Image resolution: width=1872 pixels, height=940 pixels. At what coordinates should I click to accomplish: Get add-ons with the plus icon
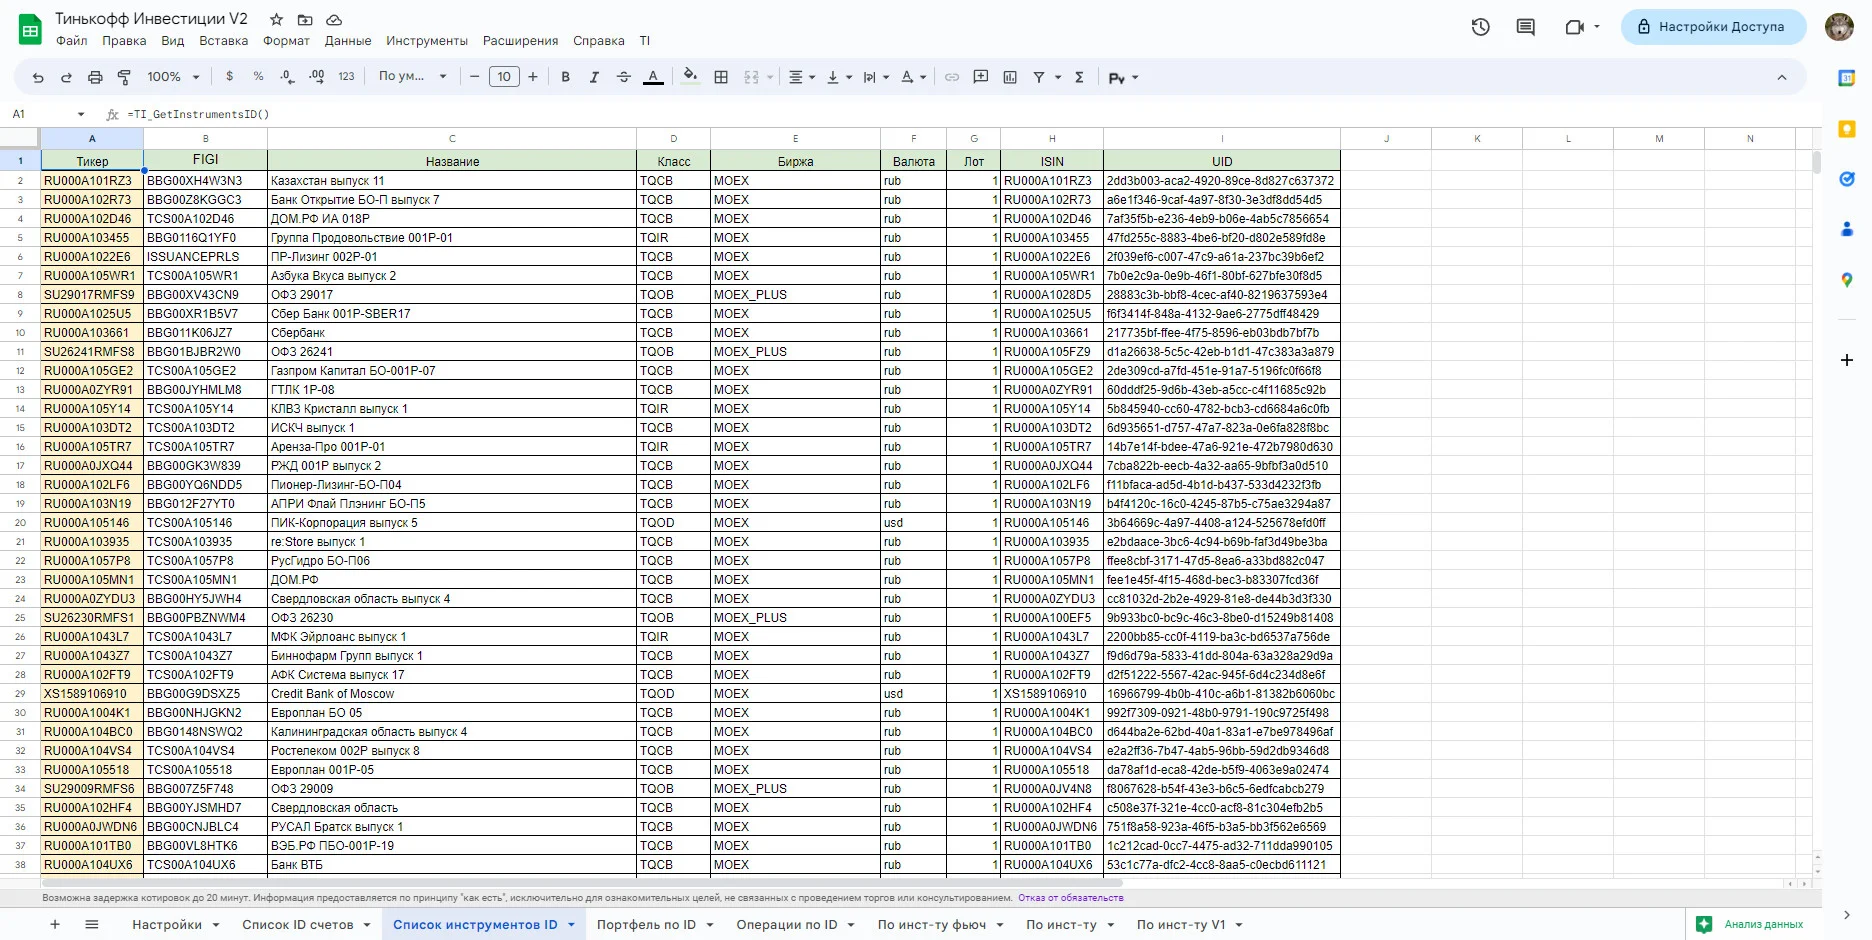(x=1847, y=360)
